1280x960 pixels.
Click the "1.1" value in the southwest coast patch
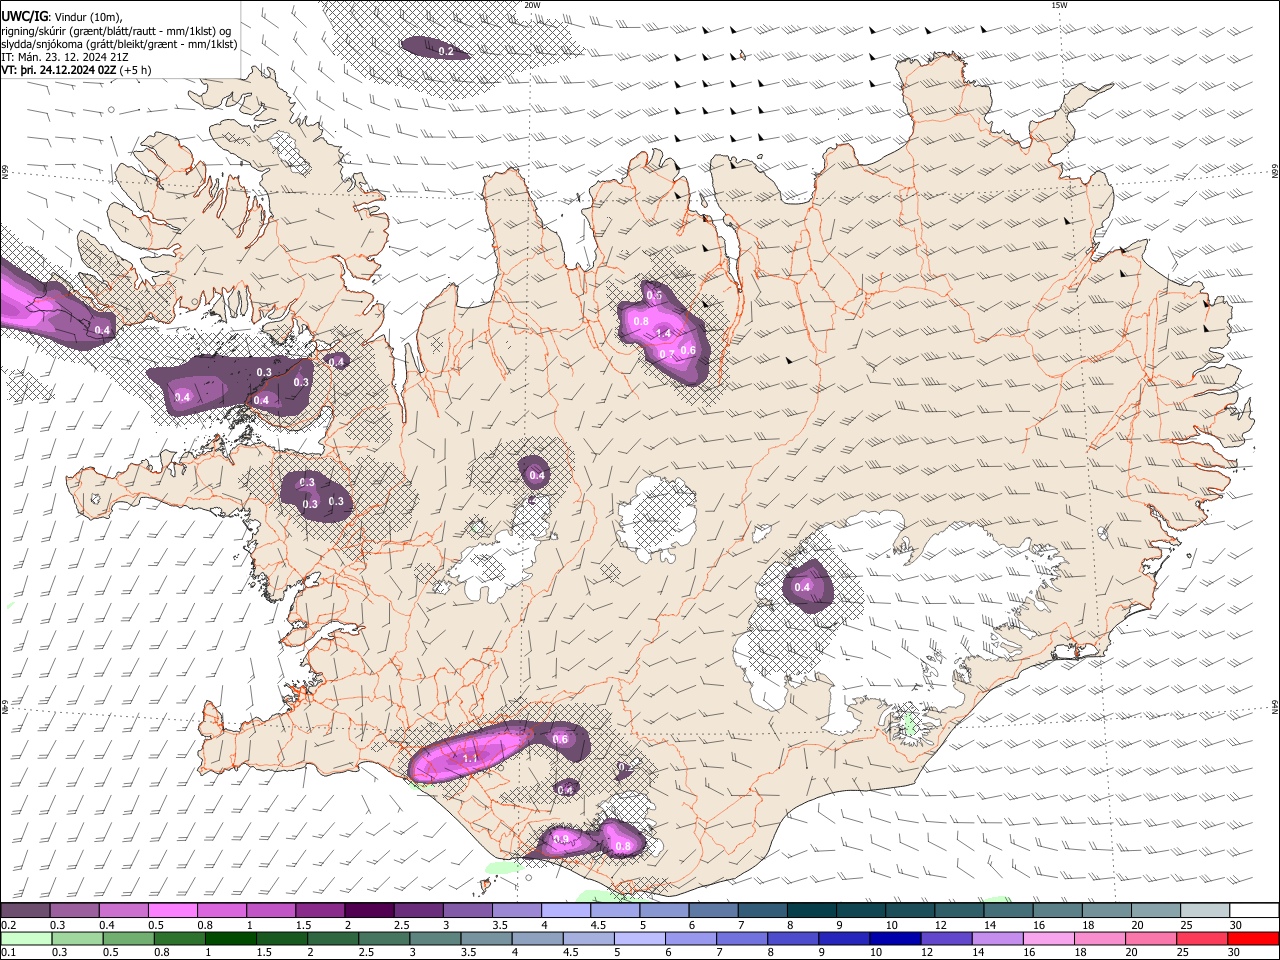(x=471, y=759)
